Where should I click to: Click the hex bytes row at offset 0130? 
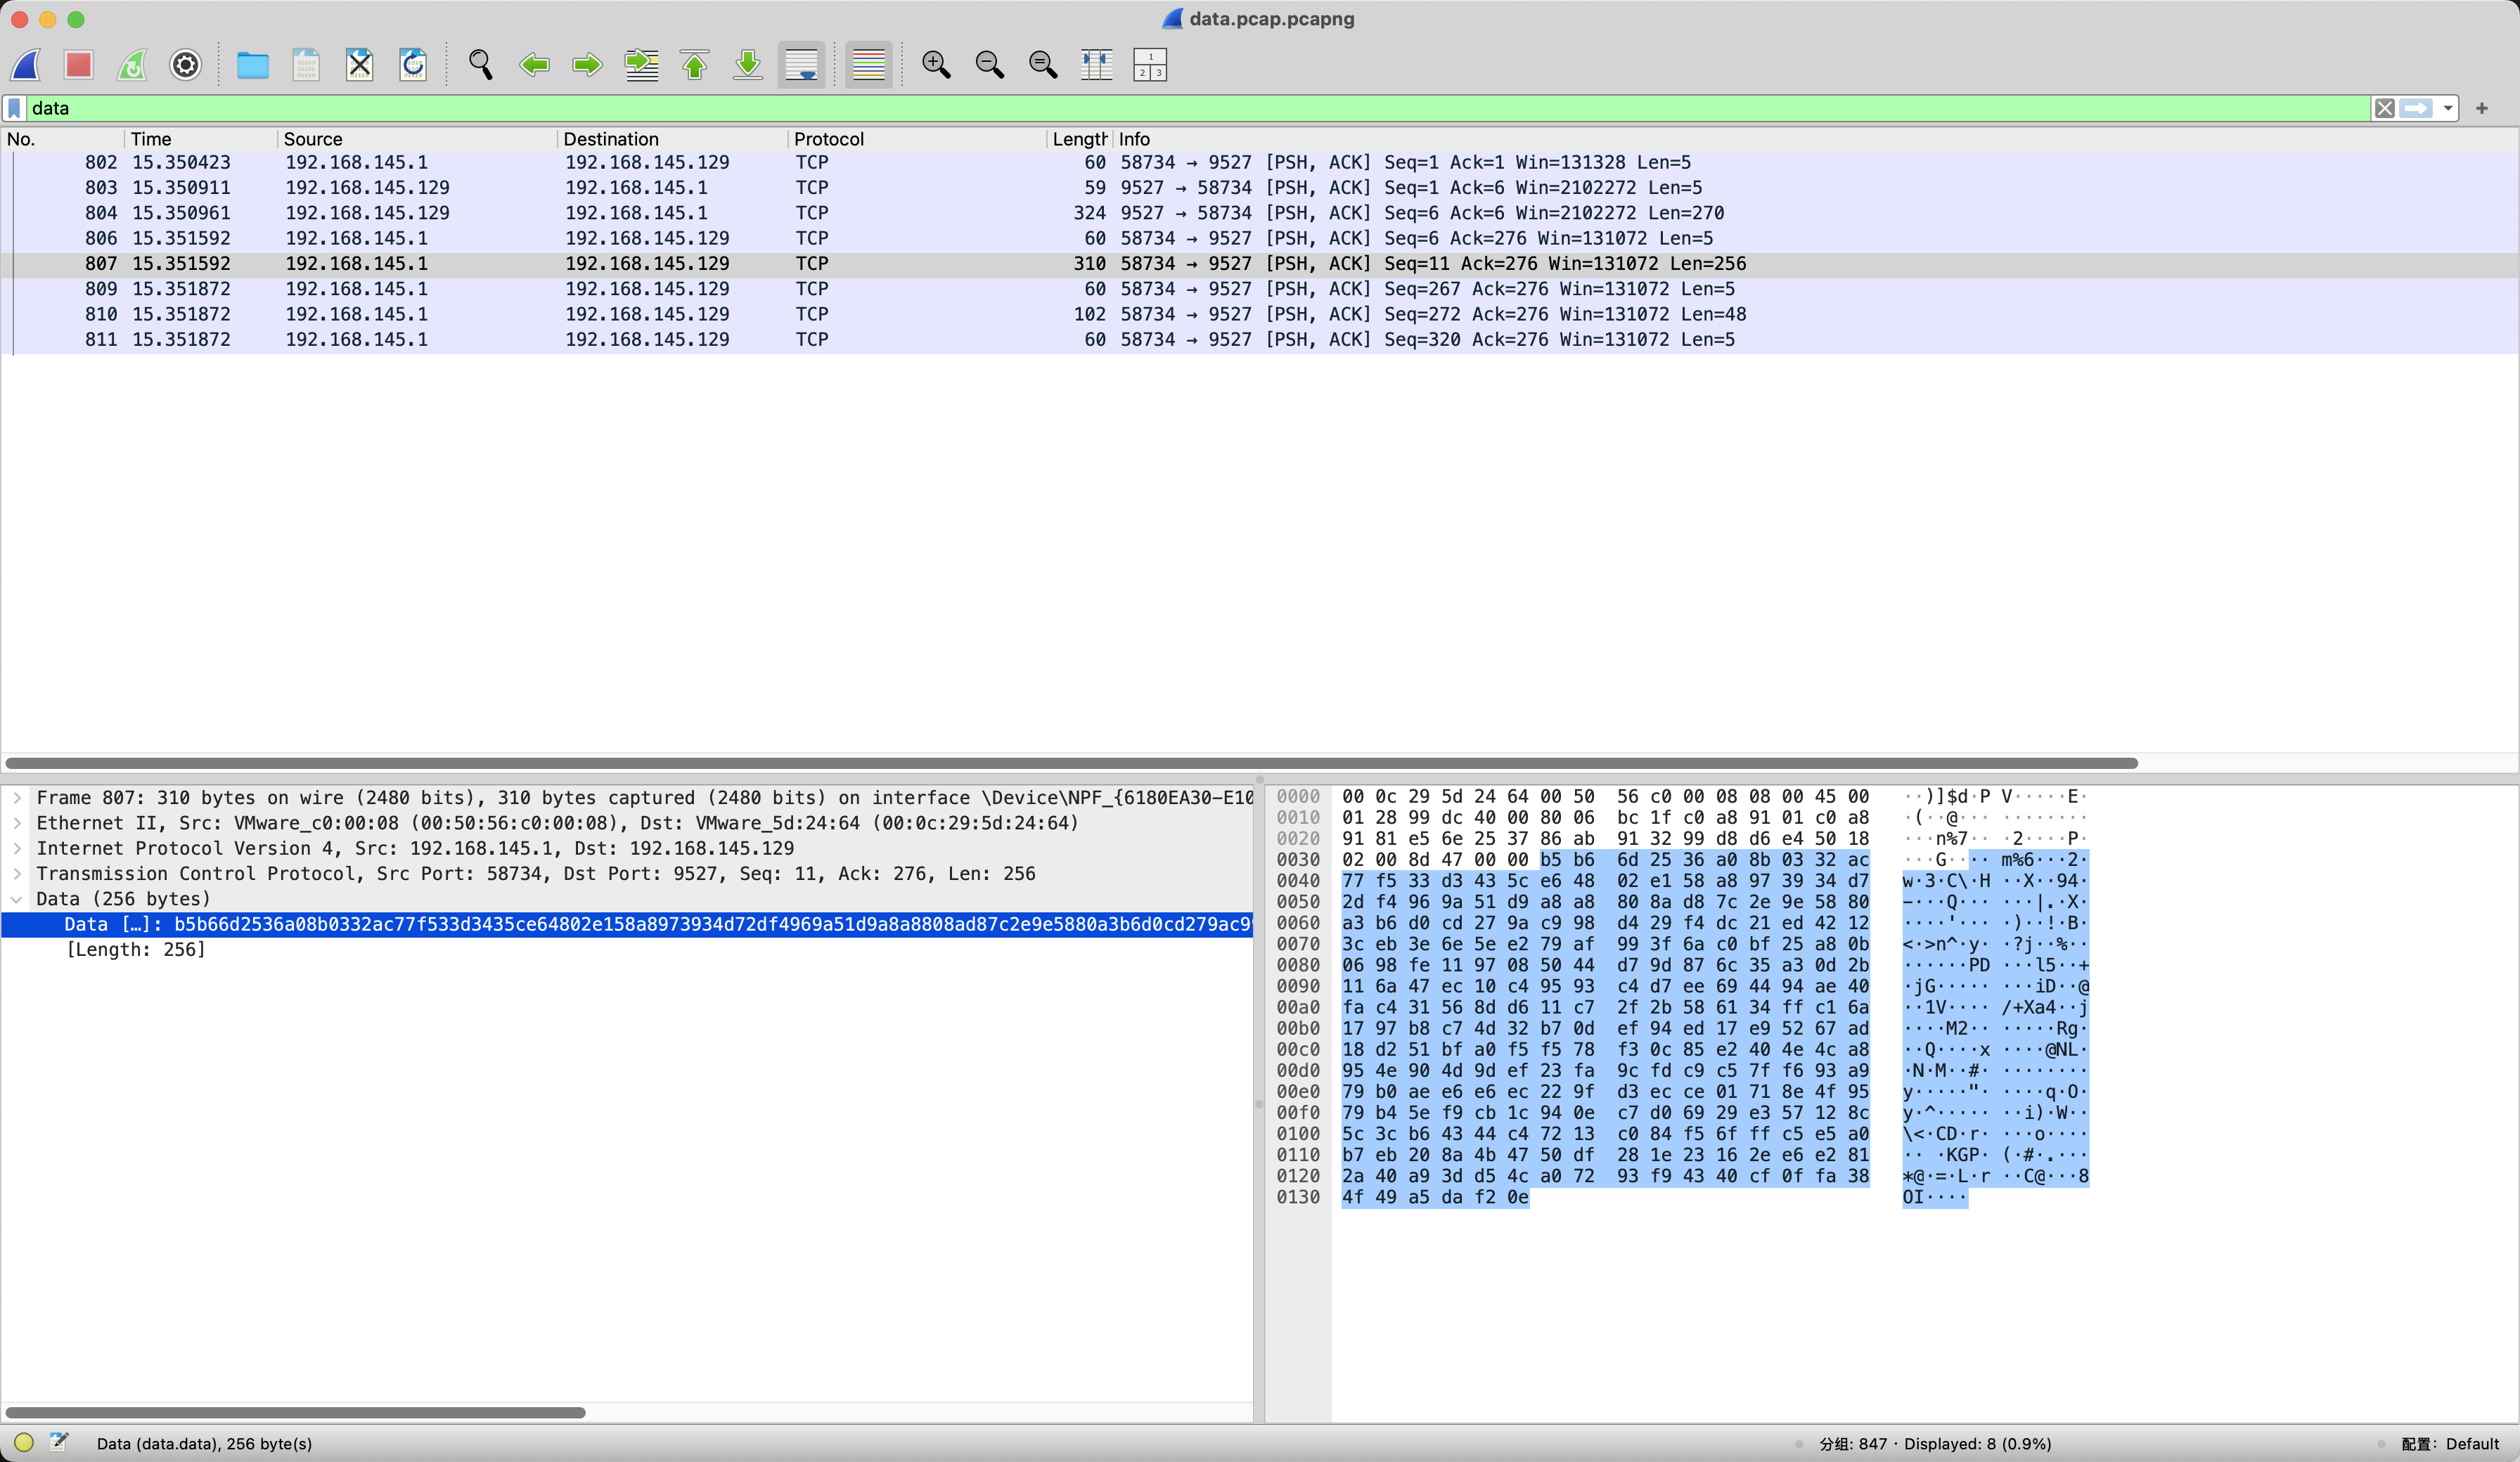click(1435, 1197)
